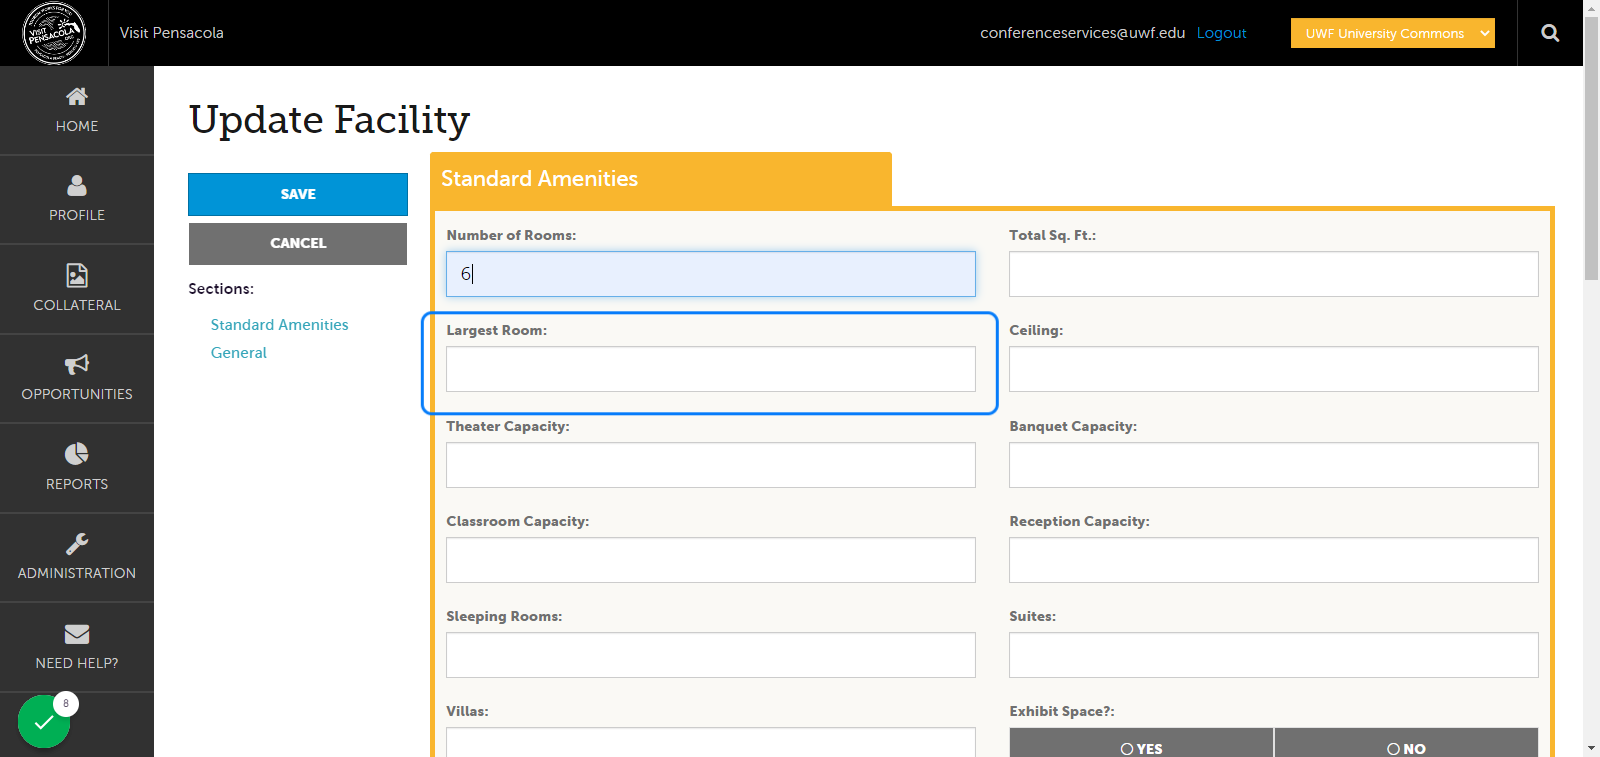
Task: Click the Suites input field
Action: pos(1274,655)
